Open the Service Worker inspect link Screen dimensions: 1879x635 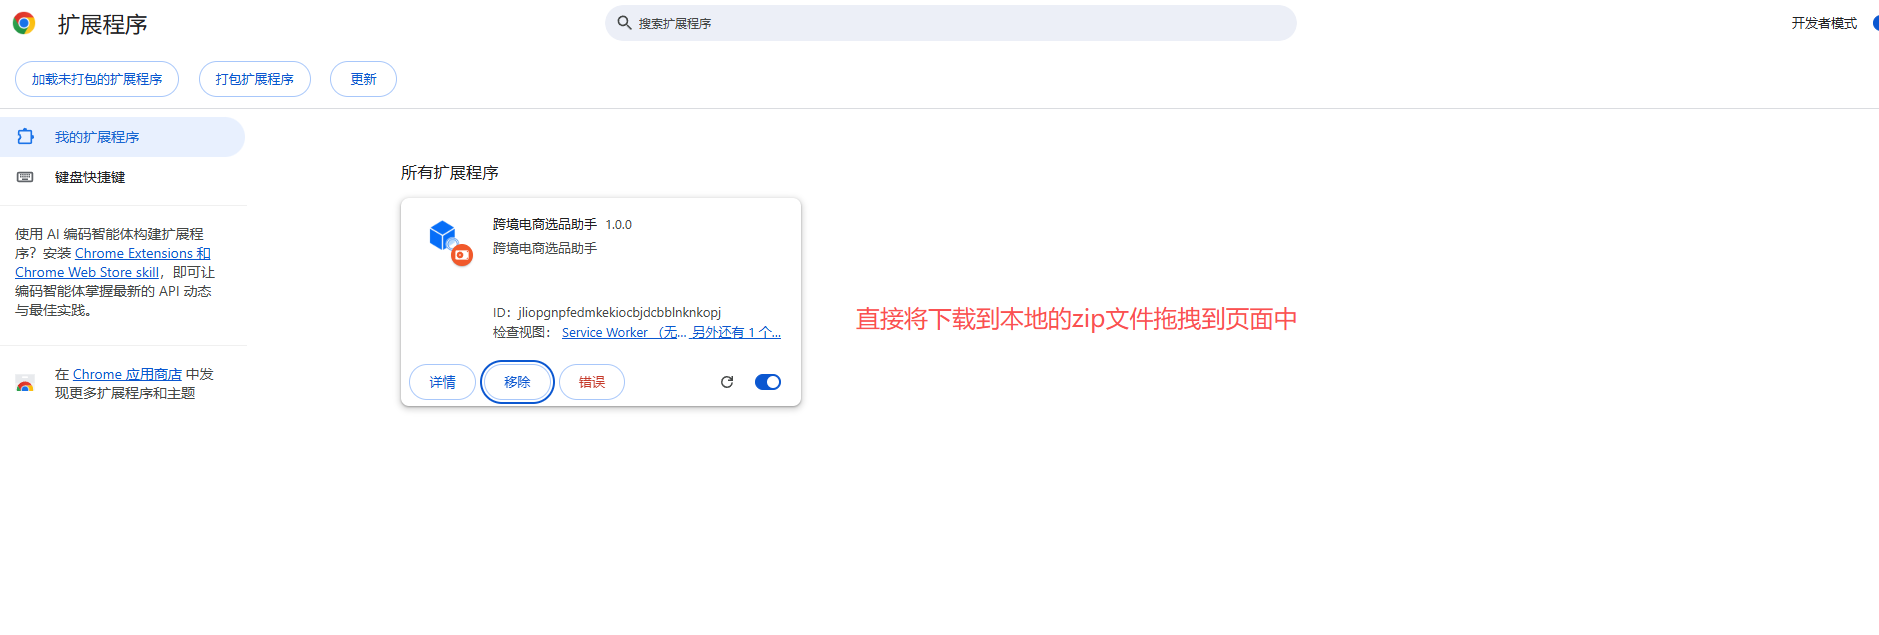[623, 332]
